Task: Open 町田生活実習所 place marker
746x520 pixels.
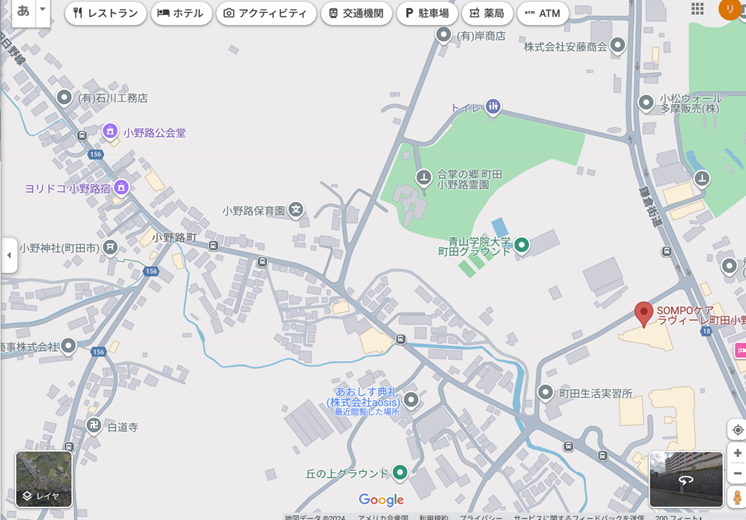Action: tap(545, 393)
